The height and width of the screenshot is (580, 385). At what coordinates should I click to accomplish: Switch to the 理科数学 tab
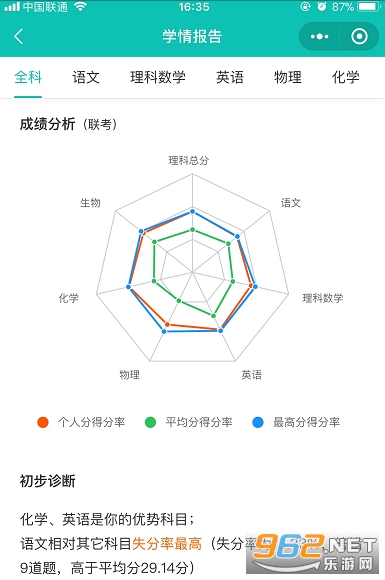tap(158, 77)
